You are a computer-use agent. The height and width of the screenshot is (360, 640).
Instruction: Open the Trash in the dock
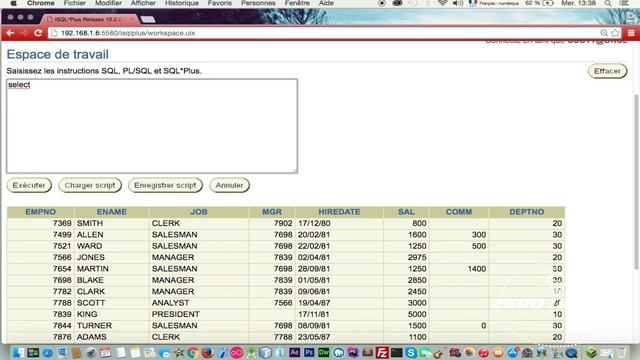621,353
